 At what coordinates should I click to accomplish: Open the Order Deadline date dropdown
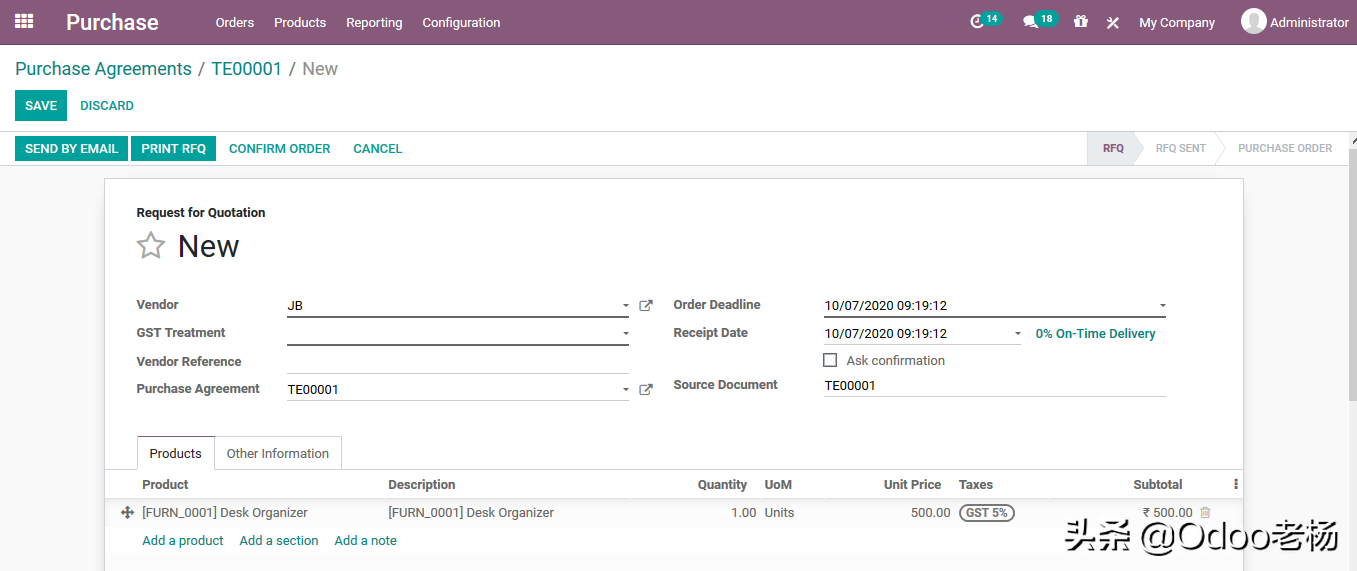(x=1162, y=306)
